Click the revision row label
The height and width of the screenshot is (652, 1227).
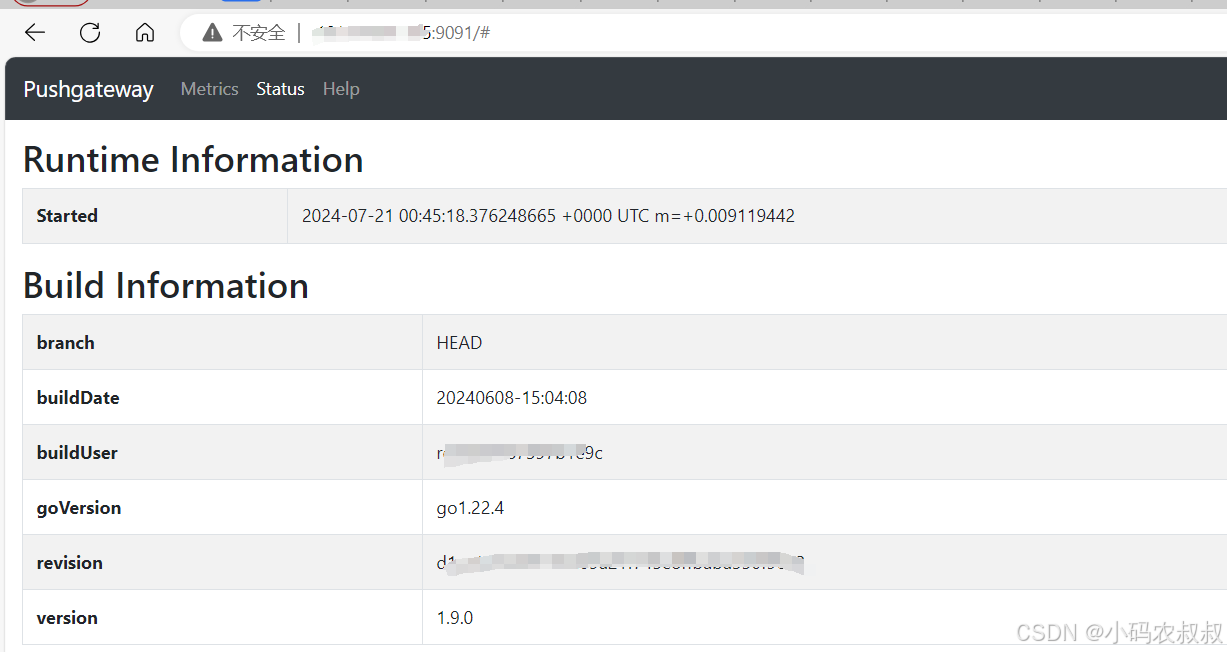pyautogui.click(x=70, y=563)
